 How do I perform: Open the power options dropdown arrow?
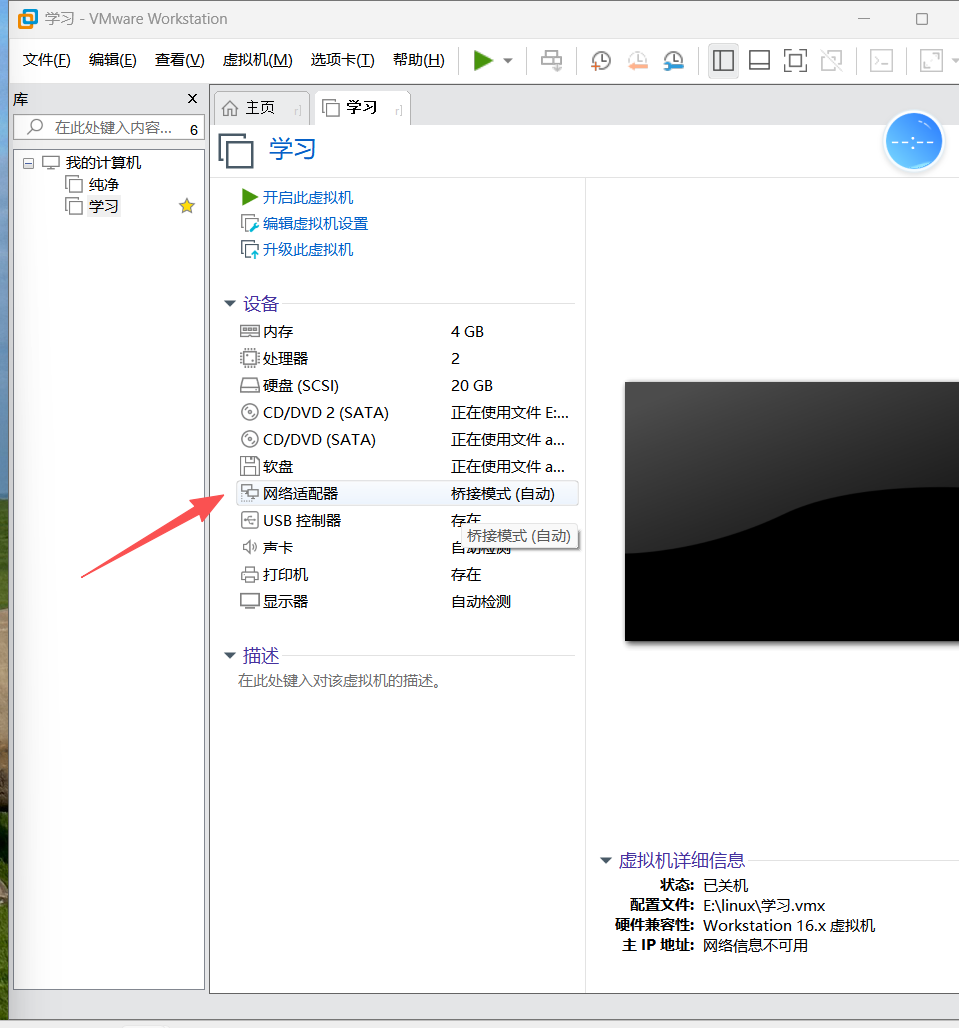pos(508,60)
